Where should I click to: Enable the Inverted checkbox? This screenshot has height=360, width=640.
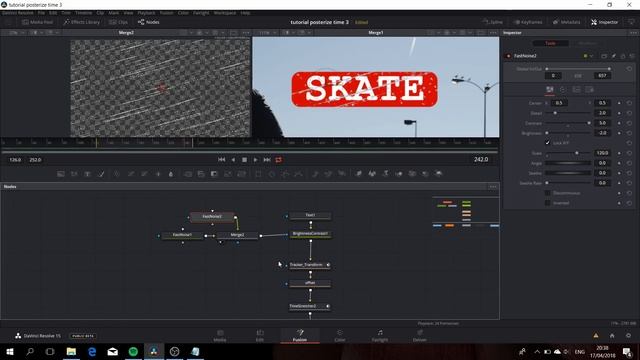pos(548,203)
